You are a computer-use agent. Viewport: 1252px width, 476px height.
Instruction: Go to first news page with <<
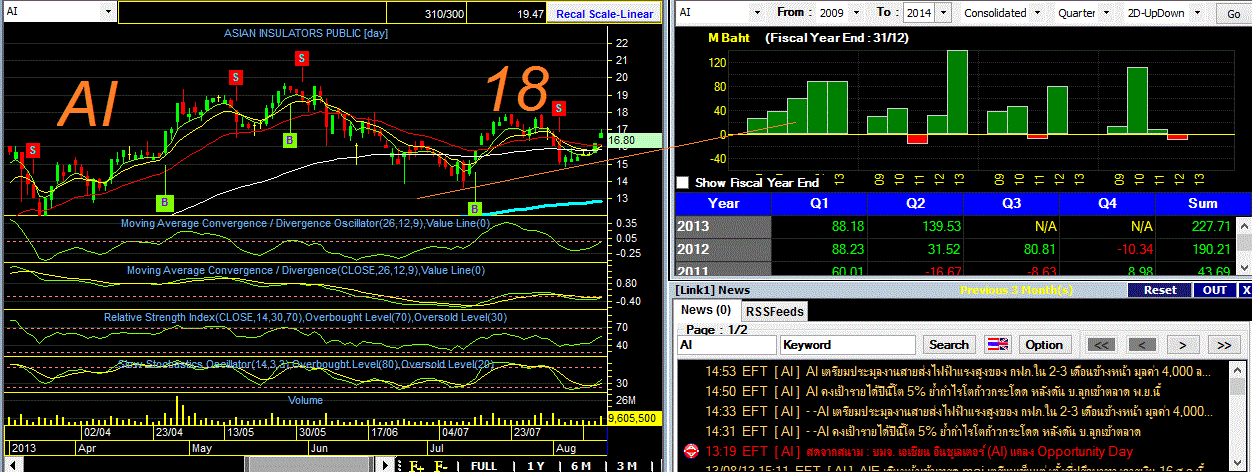point(1101,344)
